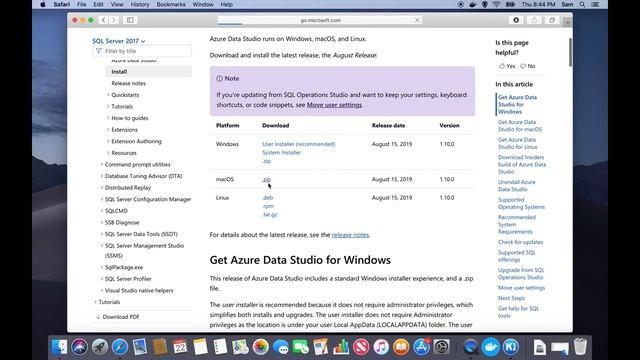Image resolution: width=640 pixels, height=360 pixels.
Task: Open the Window menu
Action: click(203, 4)
